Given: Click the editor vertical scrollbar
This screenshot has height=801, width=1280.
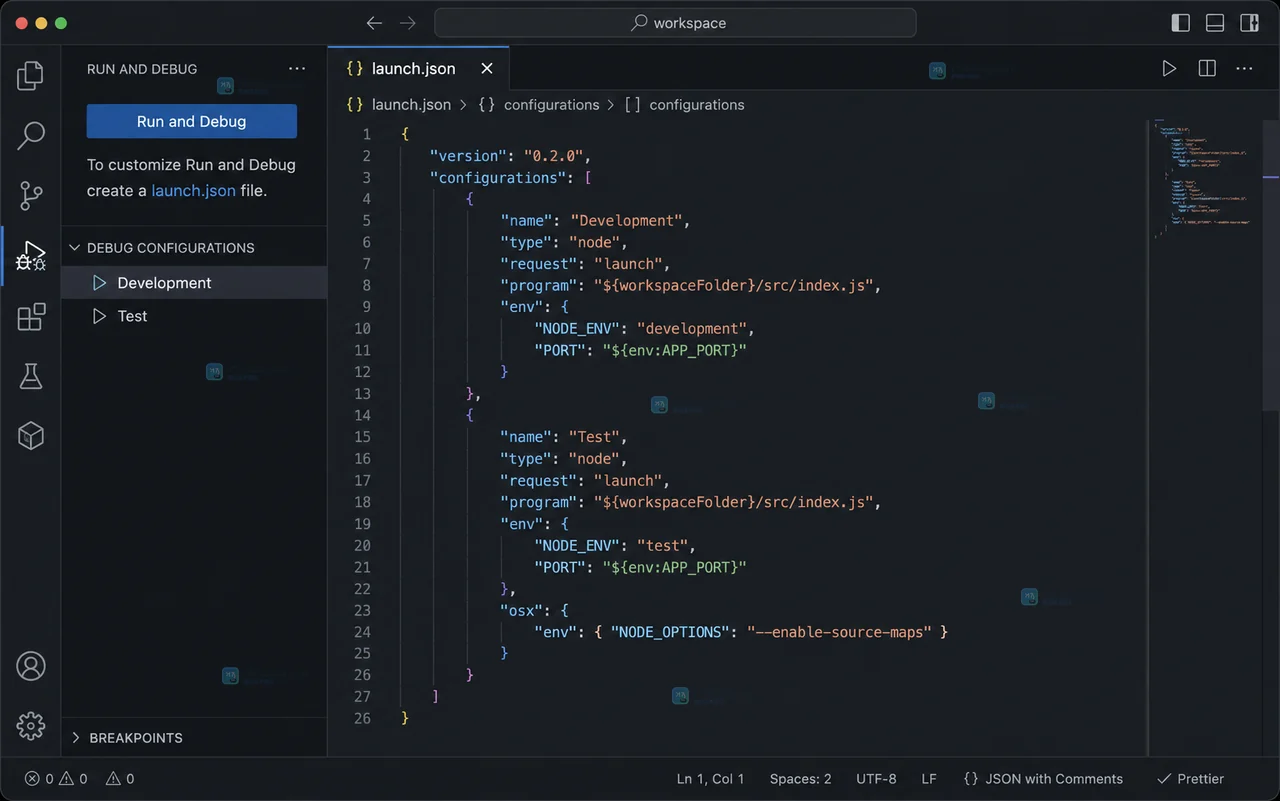Looking at the screenshot, I should pos(1272,265).
